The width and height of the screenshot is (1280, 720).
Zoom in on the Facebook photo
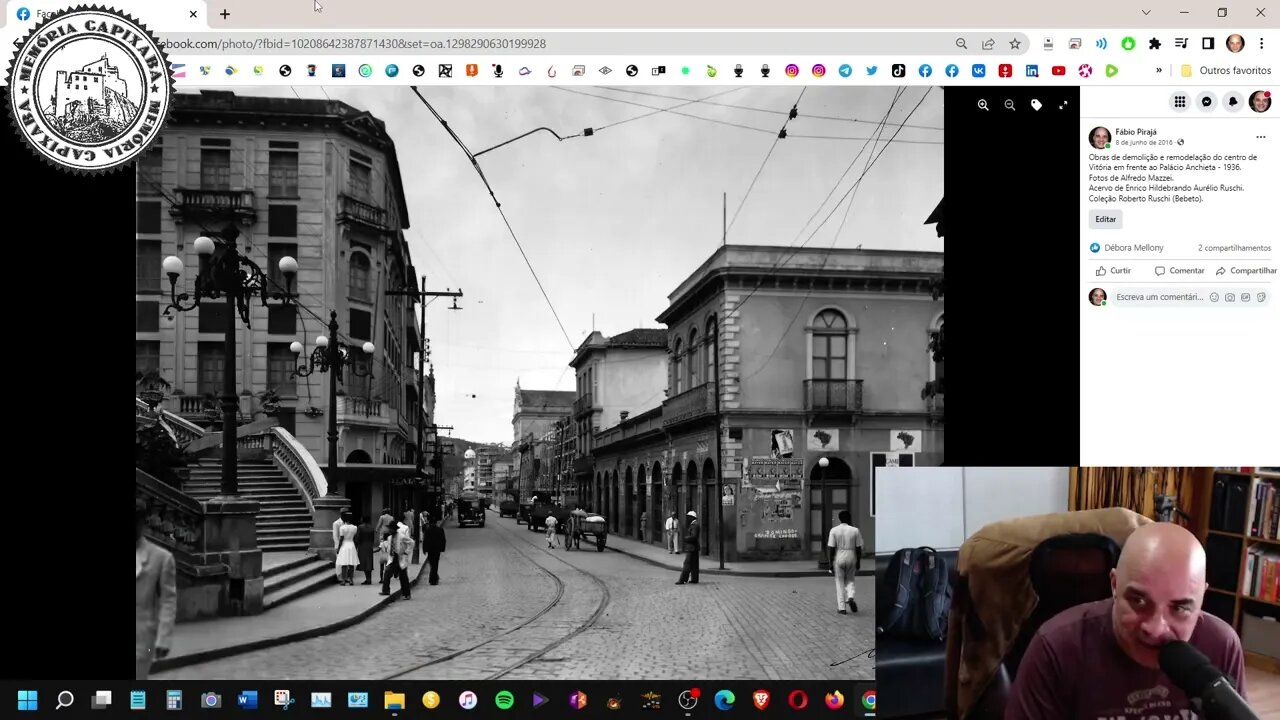click(983, 105)
